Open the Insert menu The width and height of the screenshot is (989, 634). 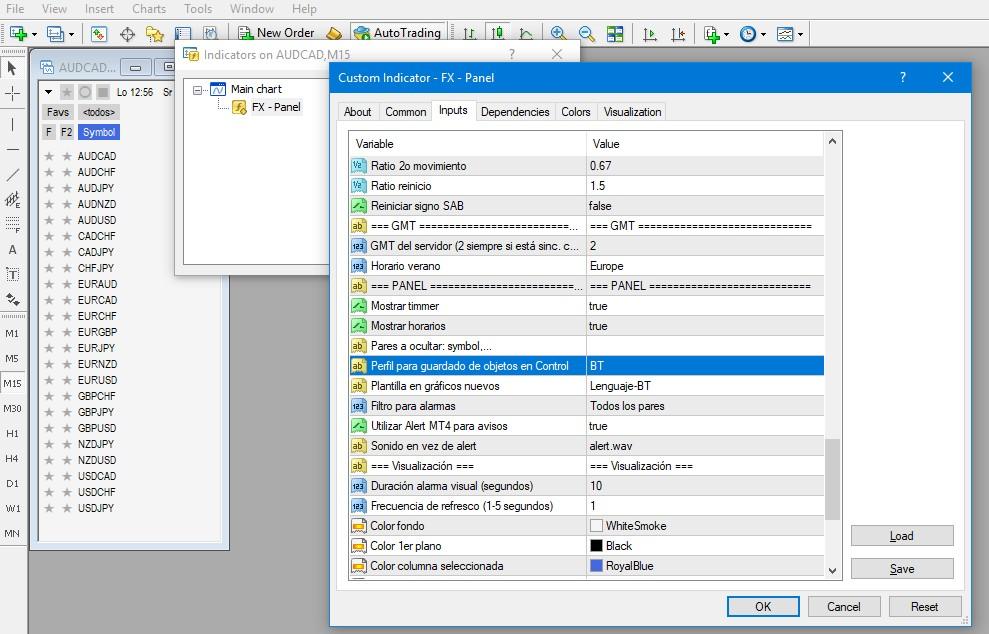[x=99, y=9]
